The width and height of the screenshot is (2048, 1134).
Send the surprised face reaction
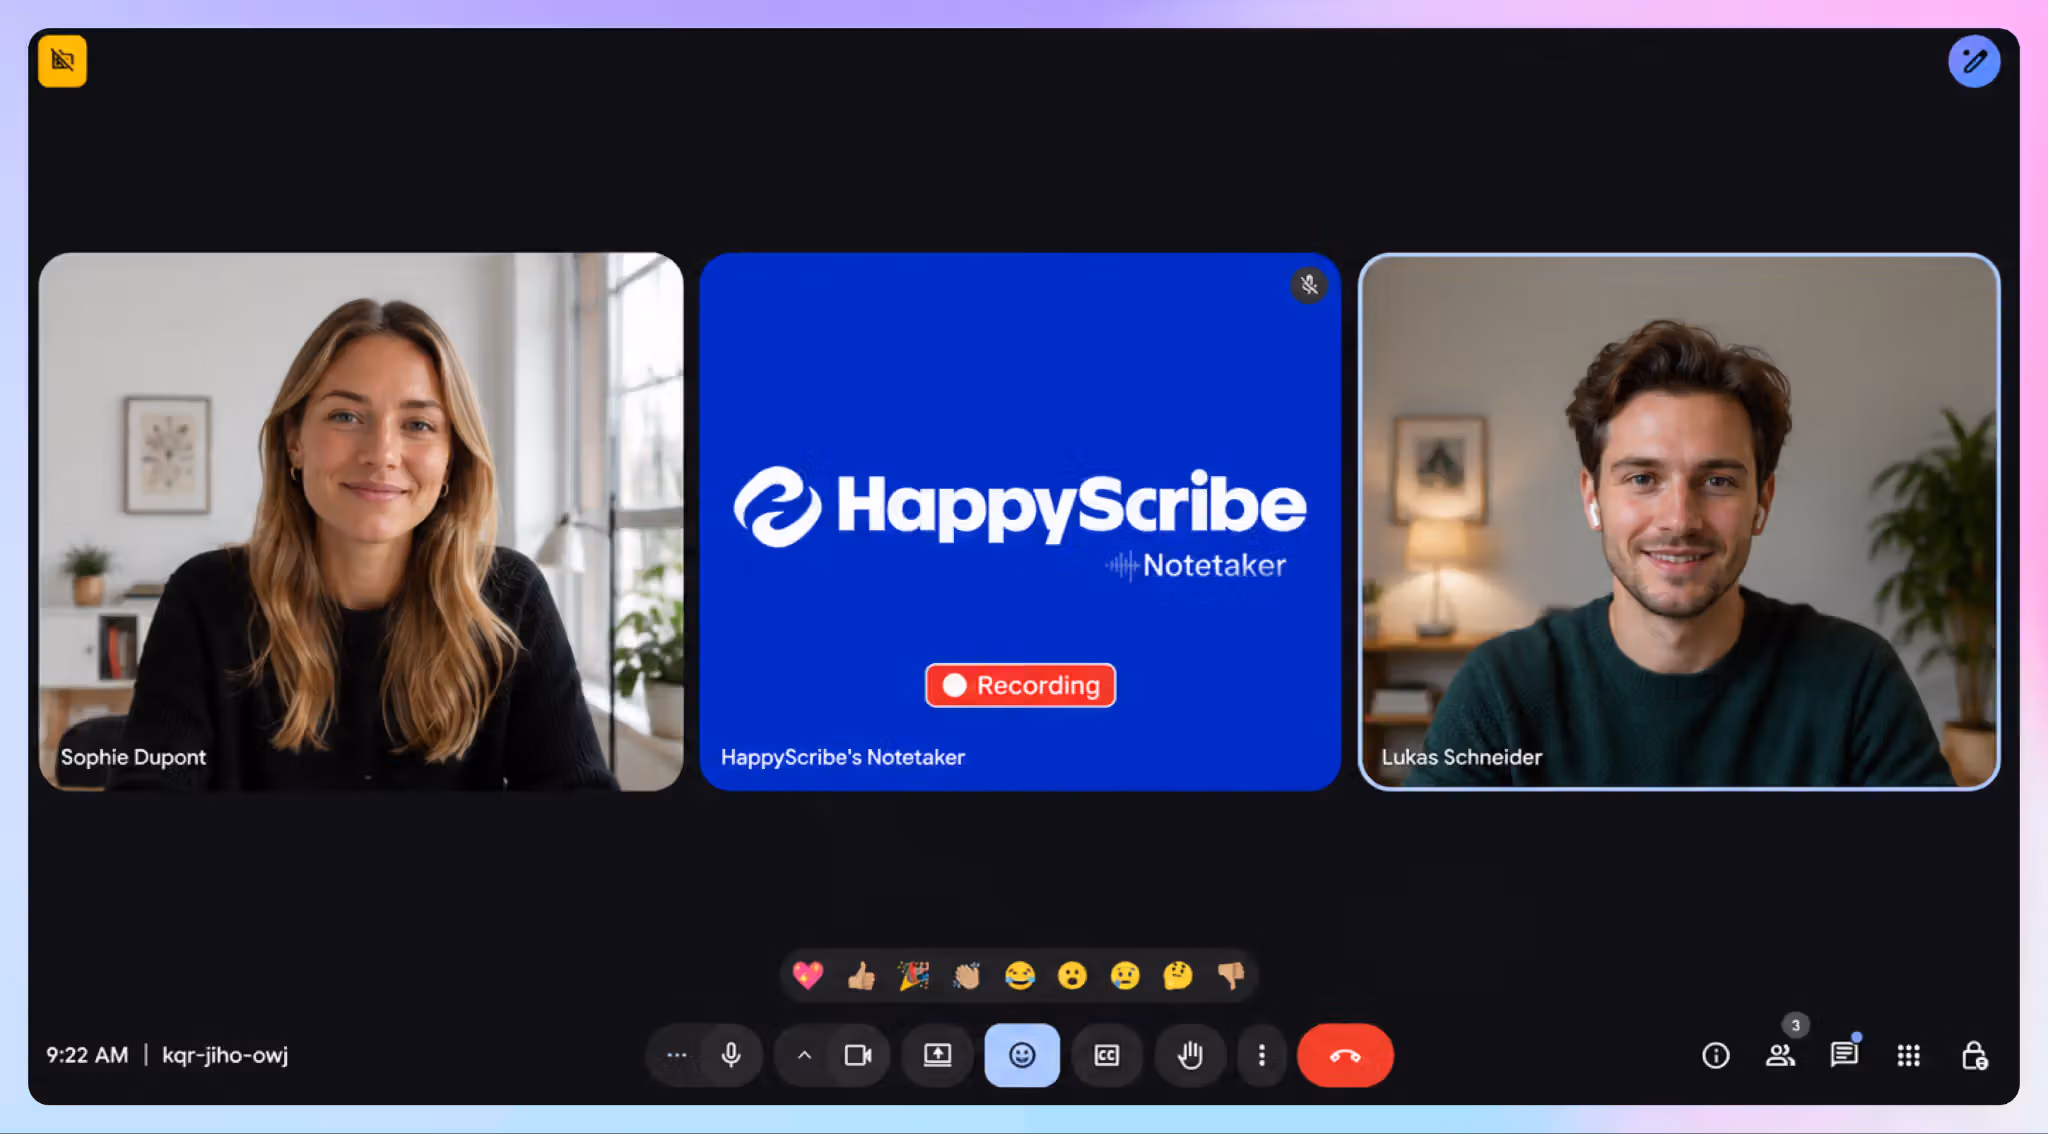[1072, 975]
